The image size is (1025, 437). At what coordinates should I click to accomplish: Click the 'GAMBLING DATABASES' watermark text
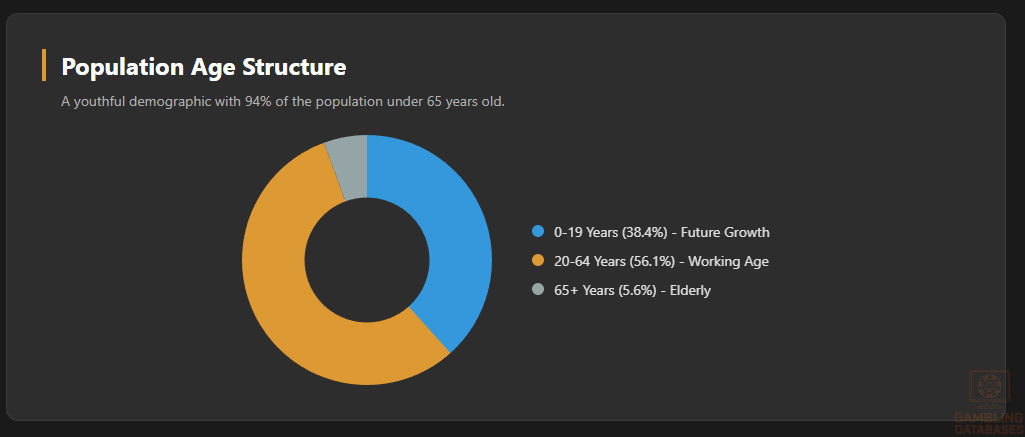(x=988, y=422)
